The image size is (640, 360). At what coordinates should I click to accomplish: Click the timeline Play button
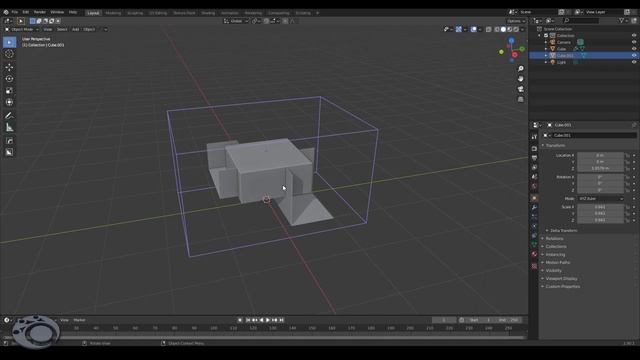(x=268, y=320)
